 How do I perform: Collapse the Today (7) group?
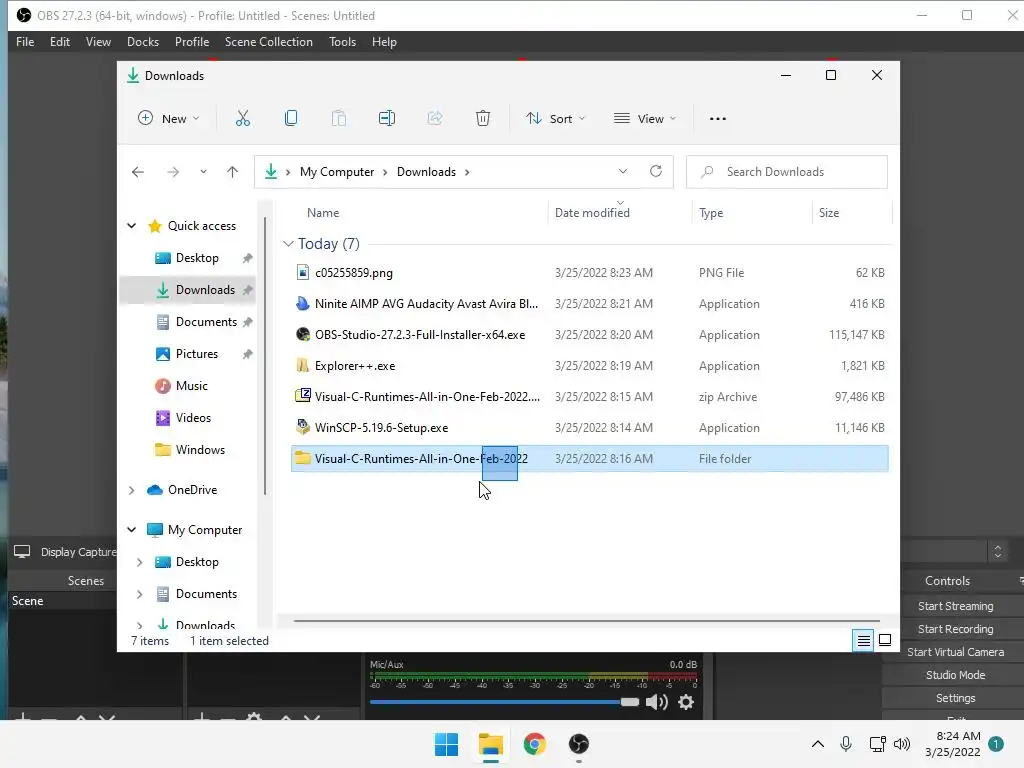[x=288, y=244]
